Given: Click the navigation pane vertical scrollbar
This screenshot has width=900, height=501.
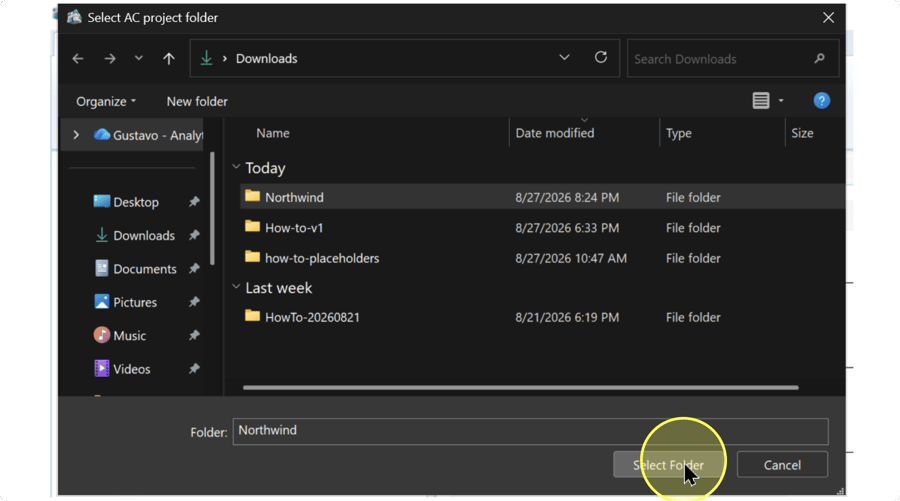Looking at the screenshot, I should 212,208.
